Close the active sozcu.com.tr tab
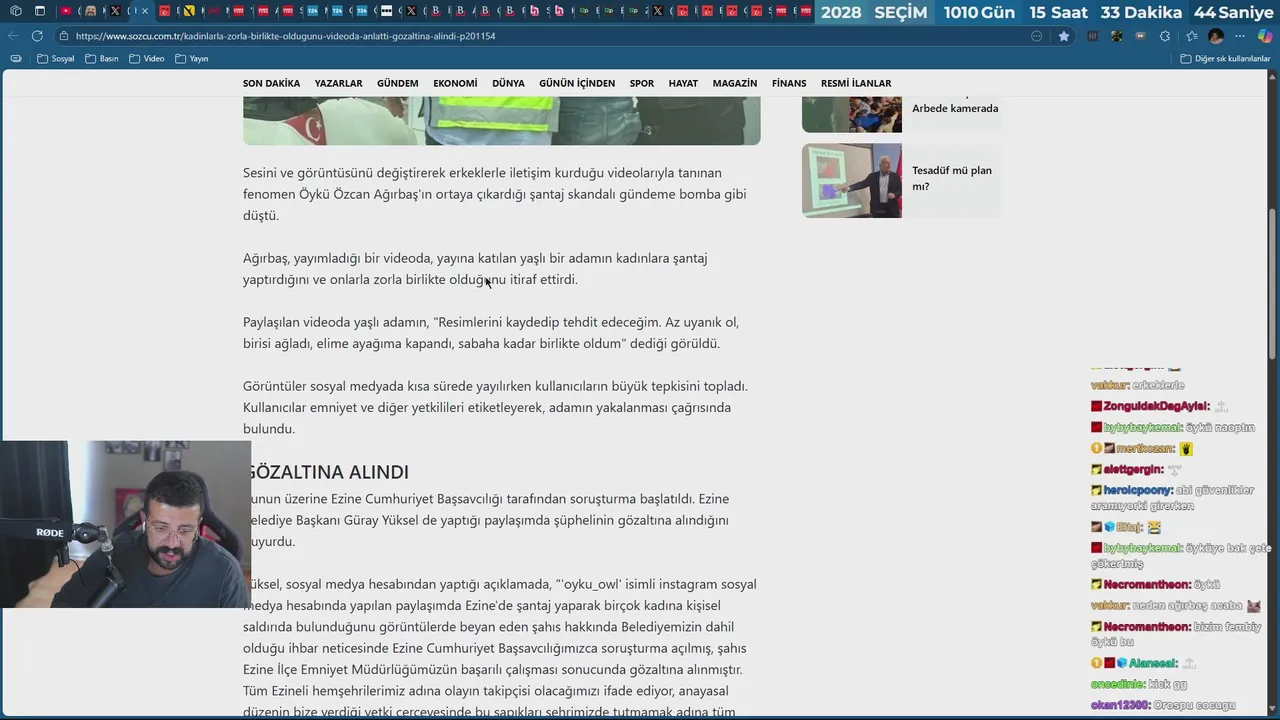Screen dimensions: 1280x720 [145, 11]
